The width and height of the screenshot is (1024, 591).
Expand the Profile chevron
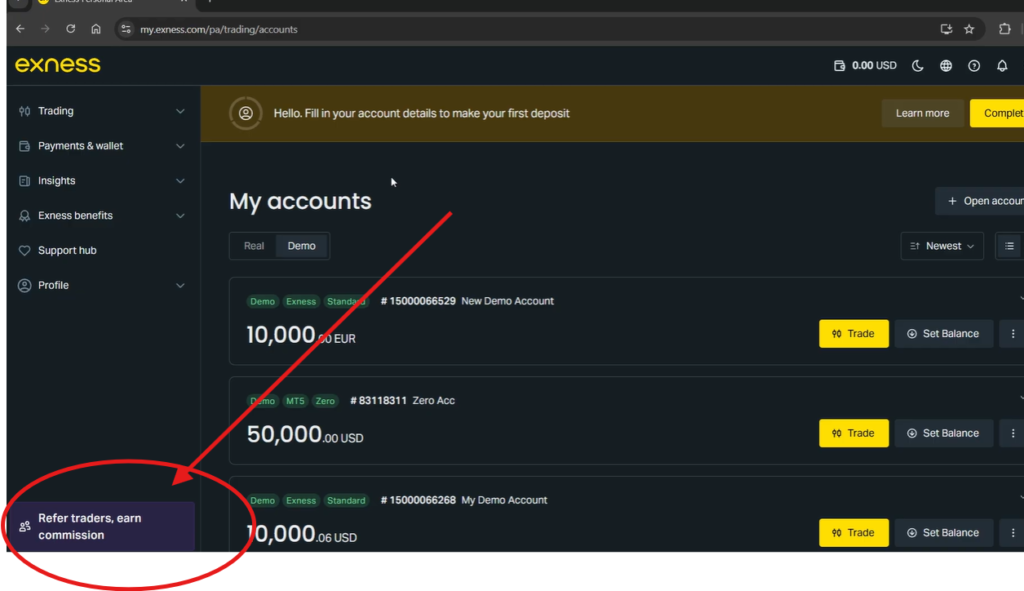(x=180, y=285)
